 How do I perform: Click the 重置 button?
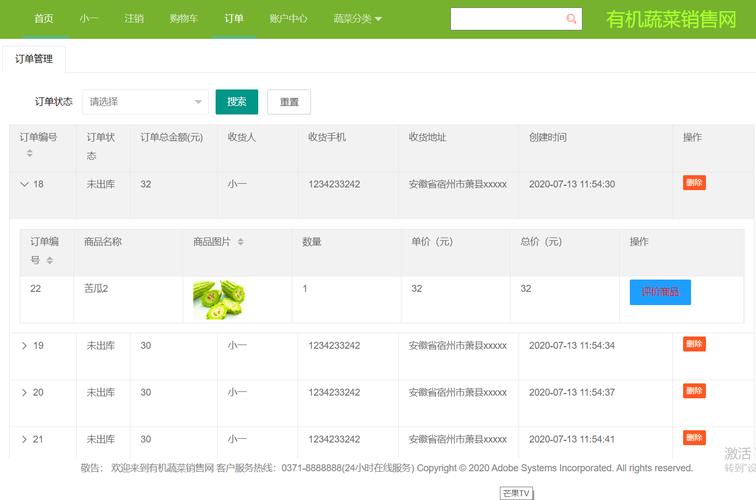point(289,102)
